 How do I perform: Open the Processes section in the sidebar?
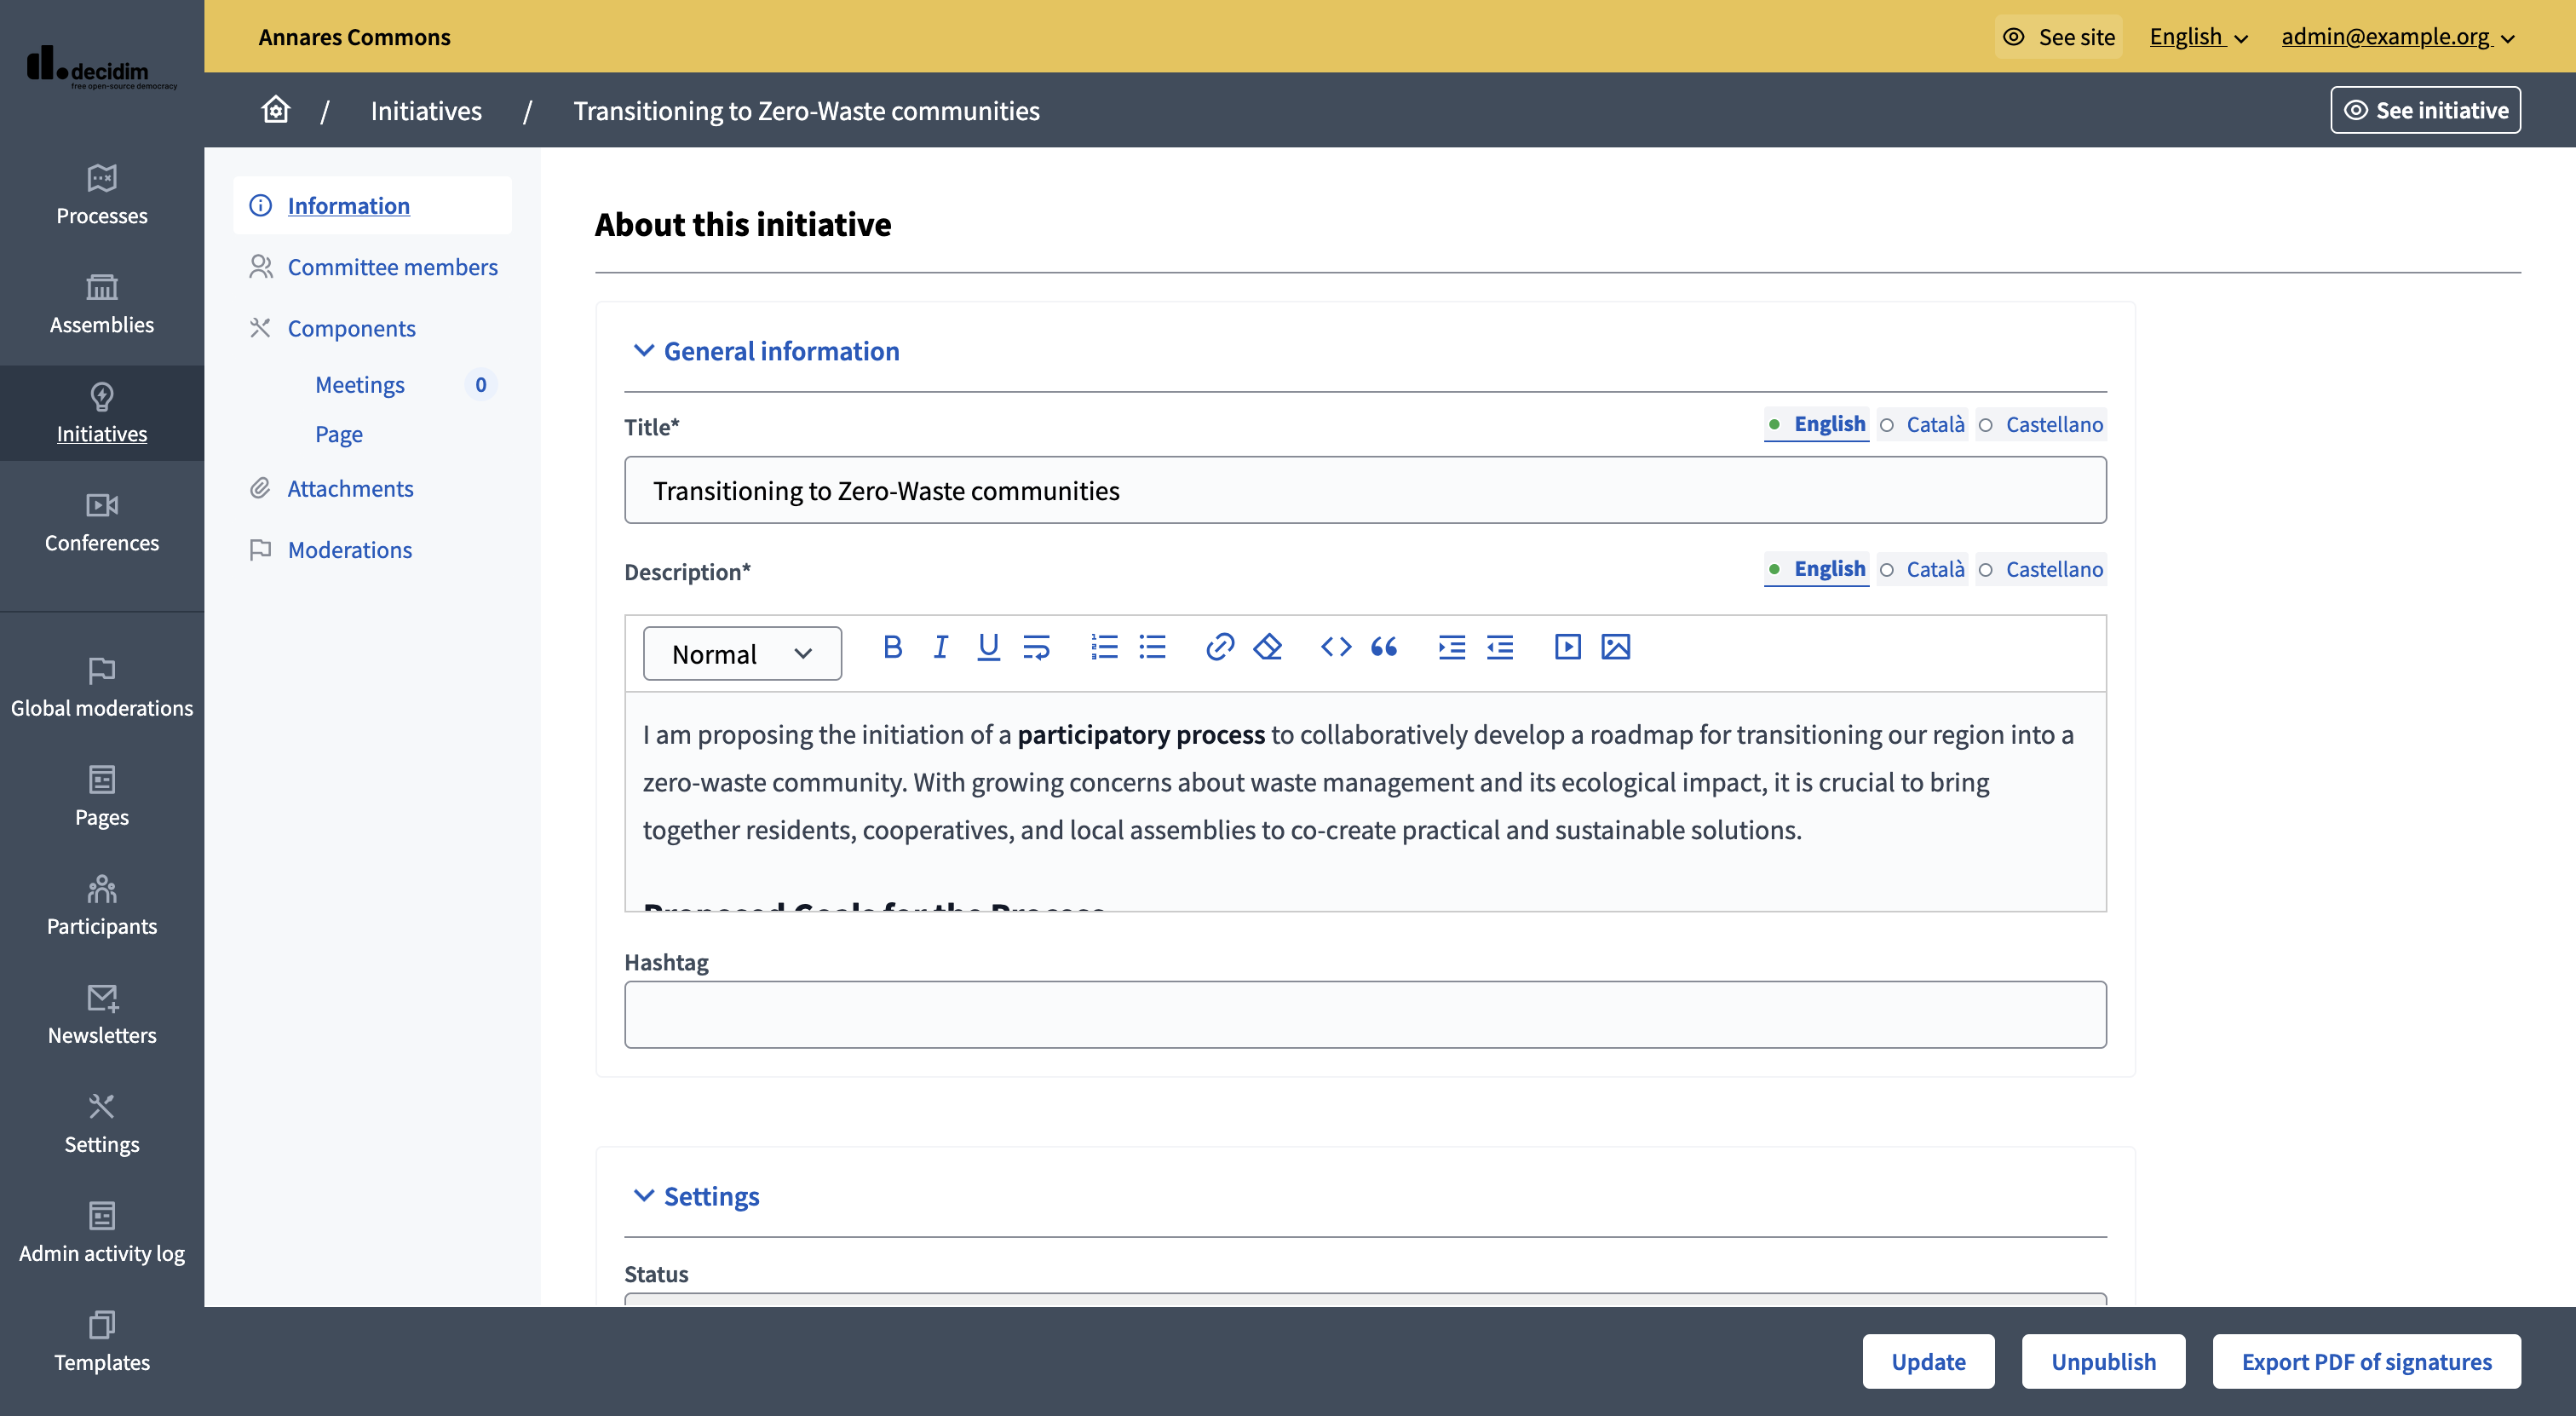pyautogui.click(x=101, y=195)
